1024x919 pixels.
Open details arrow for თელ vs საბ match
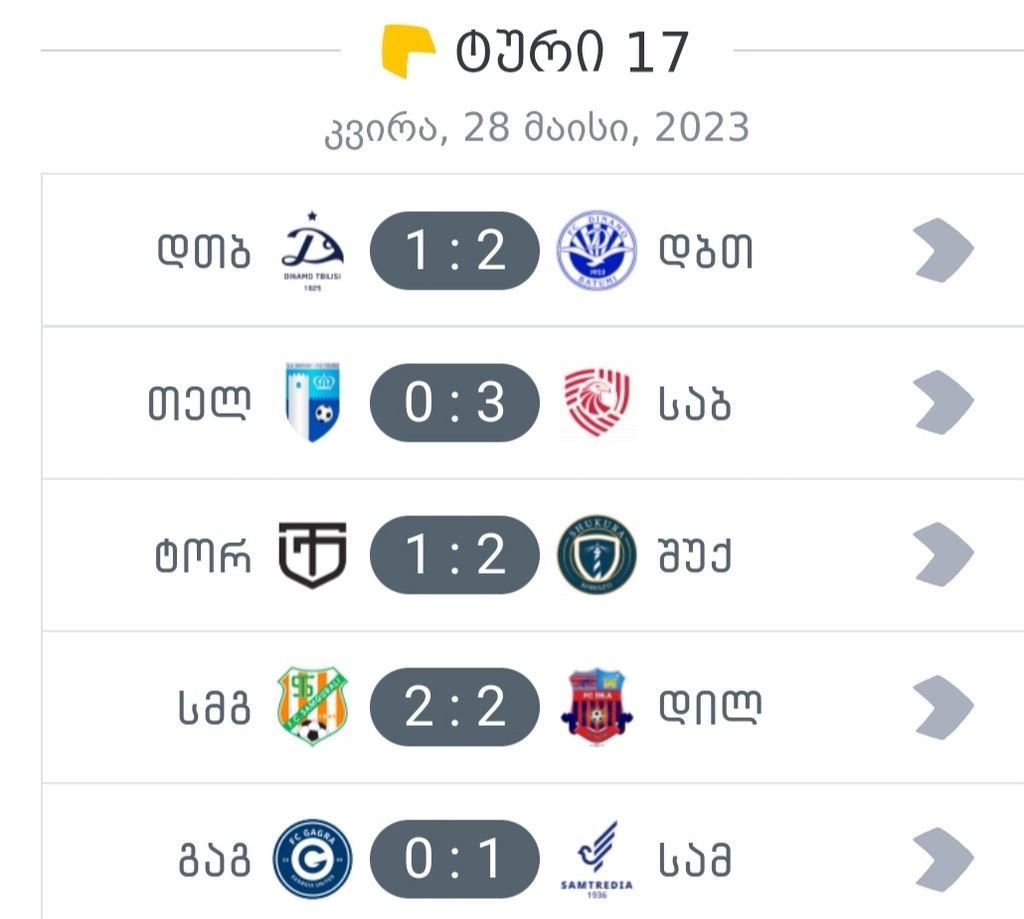943,403
